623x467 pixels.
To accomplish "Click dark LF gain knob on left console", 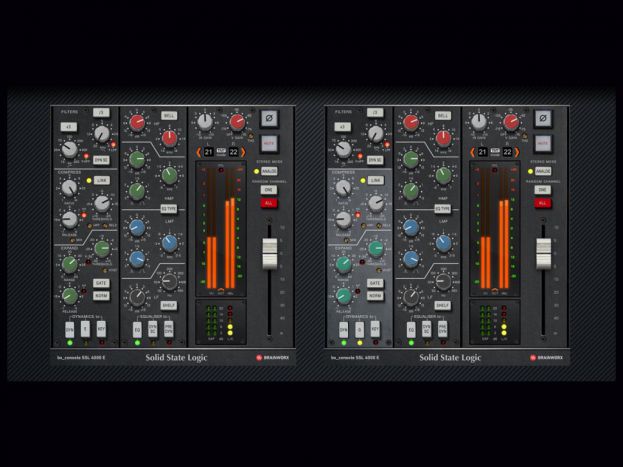I will click(x=137, y=297).
